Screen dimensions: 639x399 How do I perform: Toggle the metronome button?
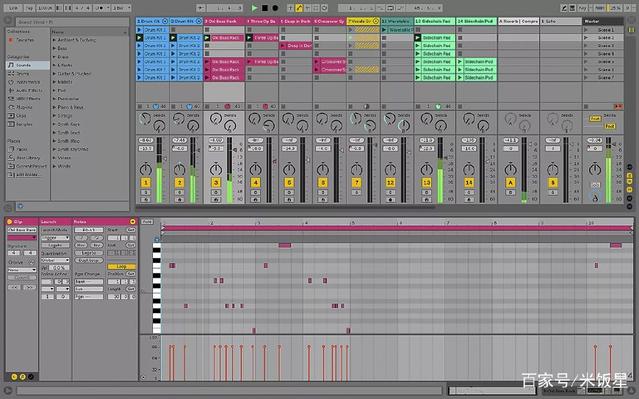coord(101,8)
